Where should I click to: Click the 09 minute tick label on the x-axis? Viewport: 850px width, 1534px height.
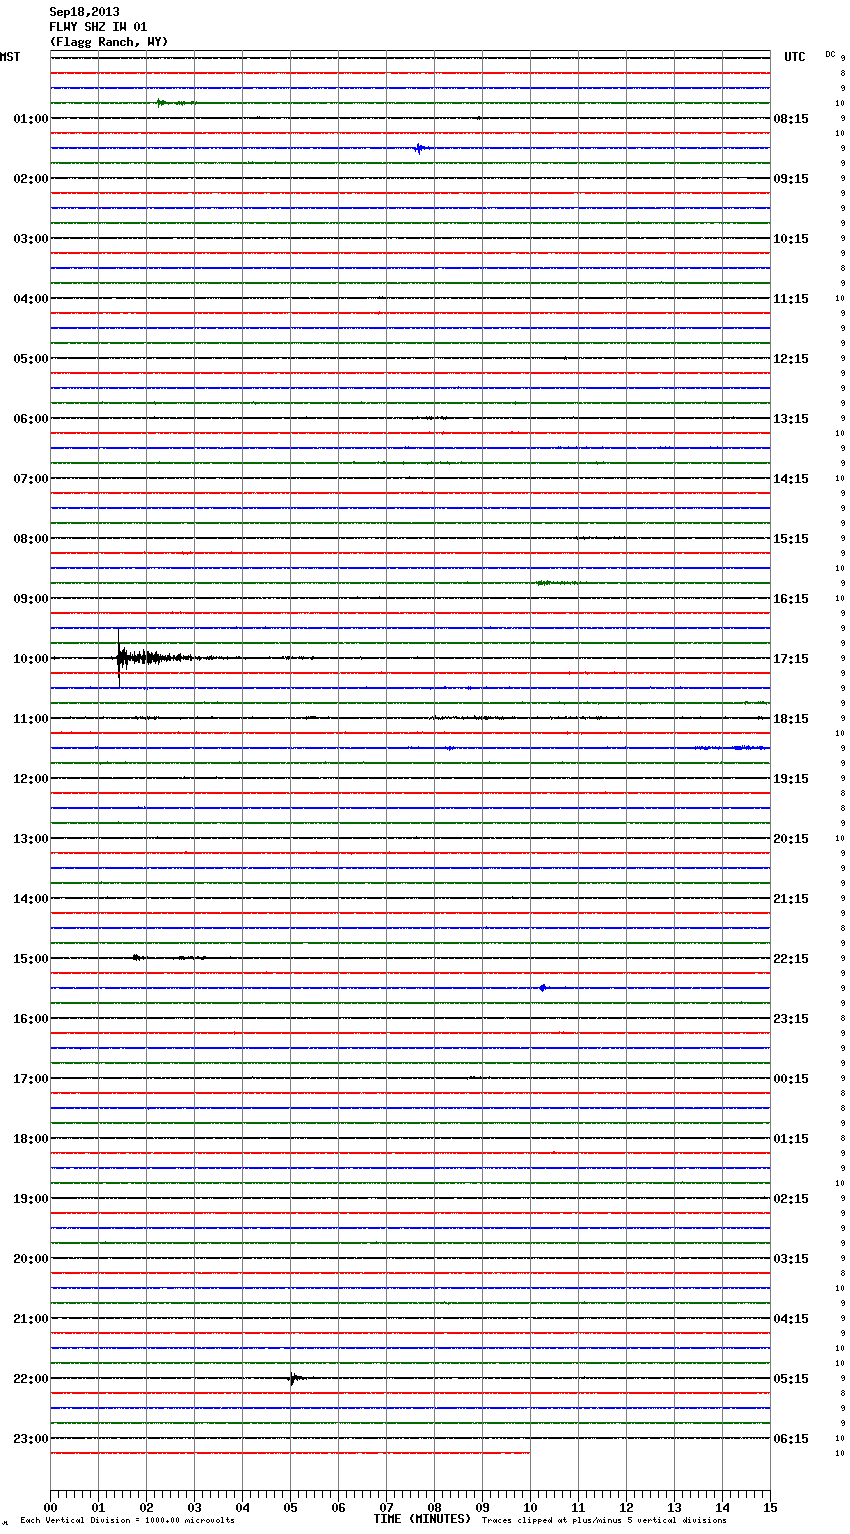coord(482,1507)
